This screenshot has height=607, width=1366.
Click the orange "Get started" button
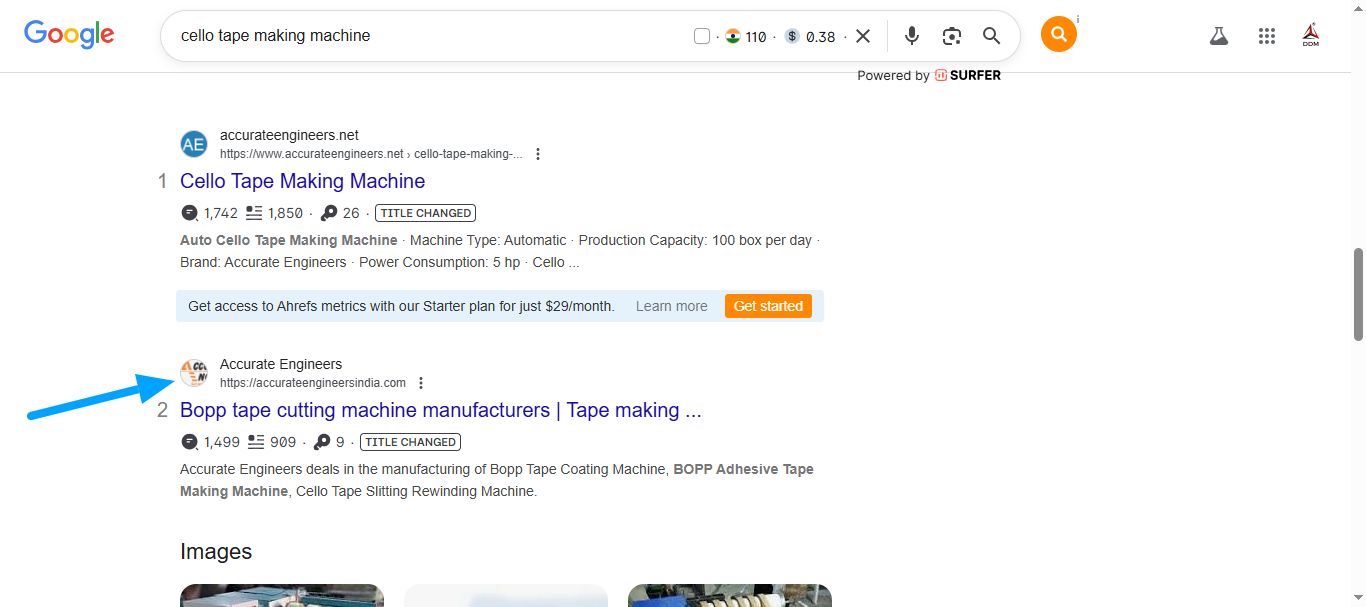pyautogui.click(x=768, y=306)
